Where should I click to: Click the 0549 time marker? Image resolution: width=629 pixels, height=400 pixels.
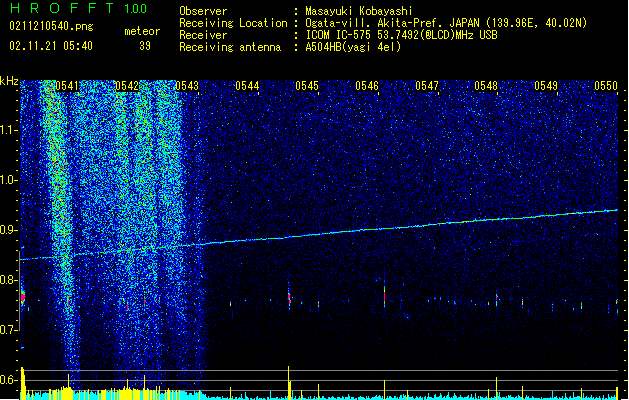[x=546, y=86]
